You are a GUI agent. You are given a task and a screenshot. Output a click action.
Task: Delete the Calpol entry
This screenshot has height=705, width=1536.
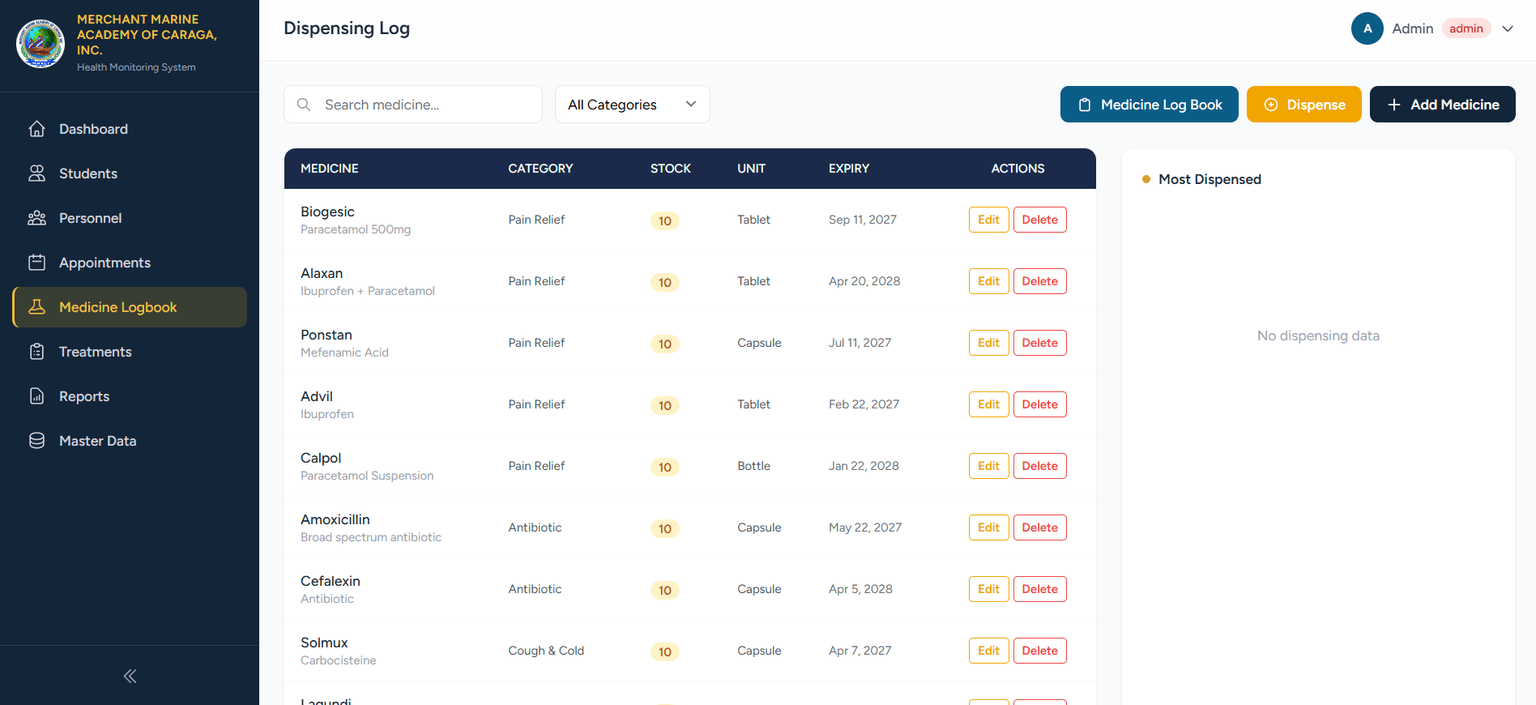(1040, 466)
